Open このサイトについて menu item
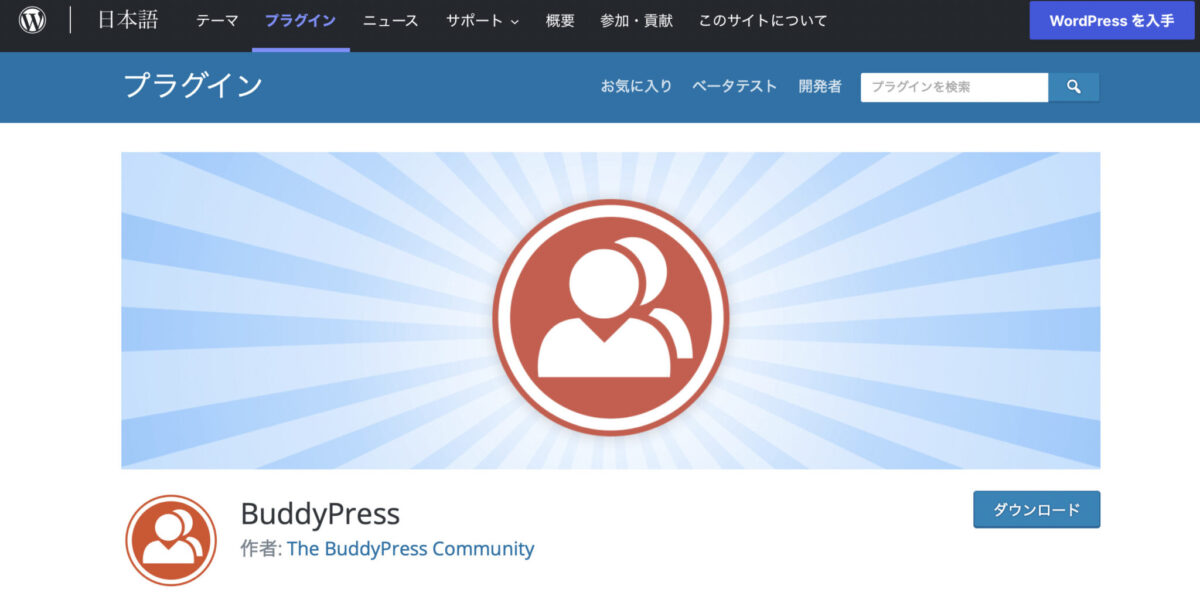This screenshot has width=1200, height=596. [x=763, y=21]
